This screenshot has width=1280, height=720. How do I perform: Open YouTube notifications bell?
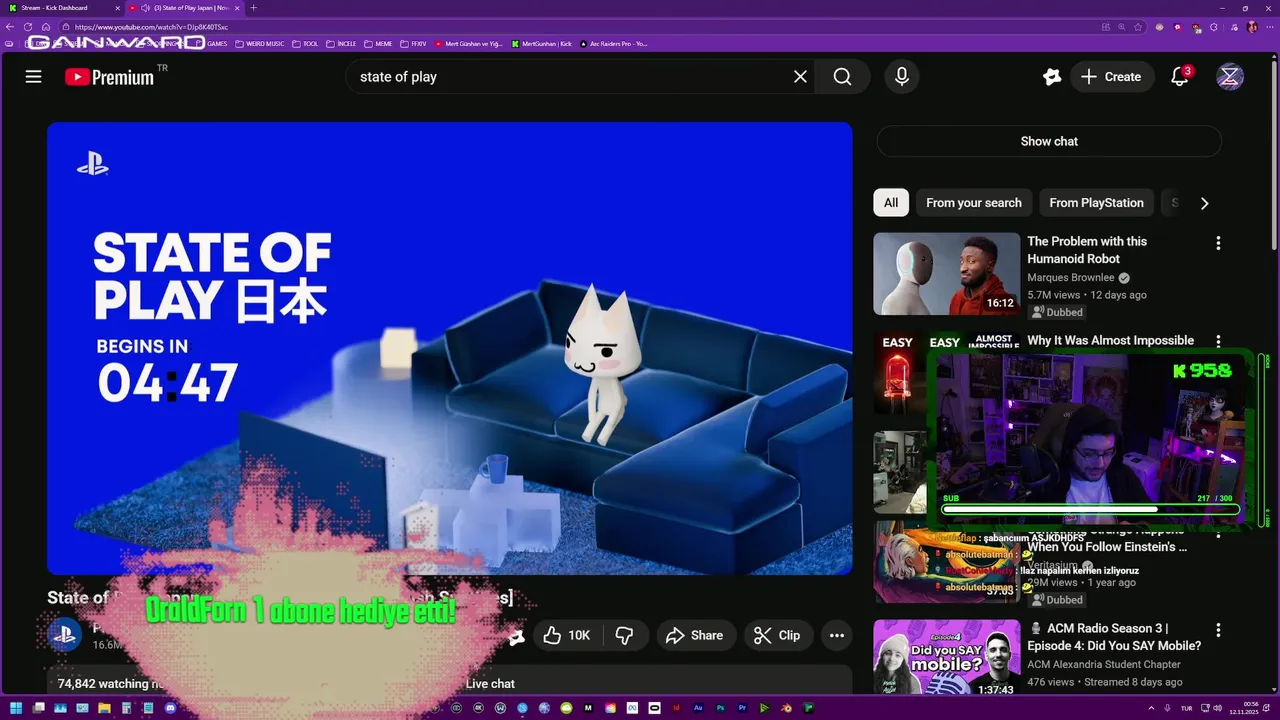(x=1180, y=77)
